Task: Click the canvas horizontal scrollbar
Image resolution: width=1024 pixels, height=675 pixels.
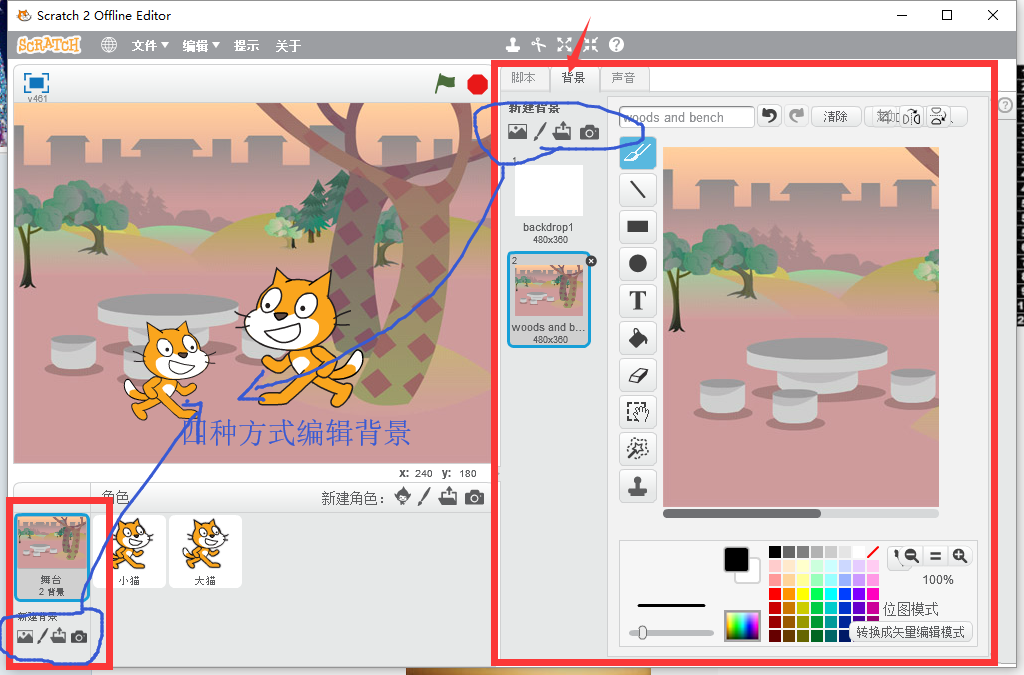Action: [741, 514]
